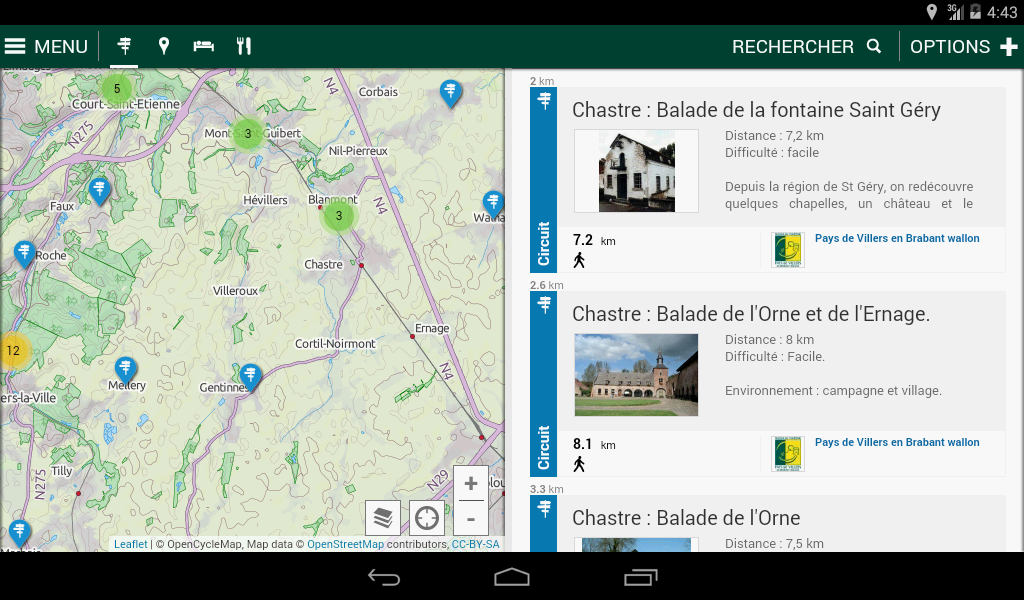Open the hamburger MENU

tap(46, 46)
